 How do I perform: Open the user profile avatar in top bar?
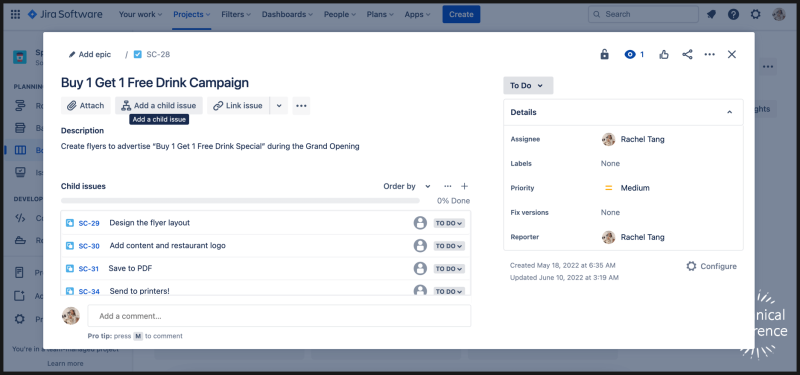coord(779,14)
